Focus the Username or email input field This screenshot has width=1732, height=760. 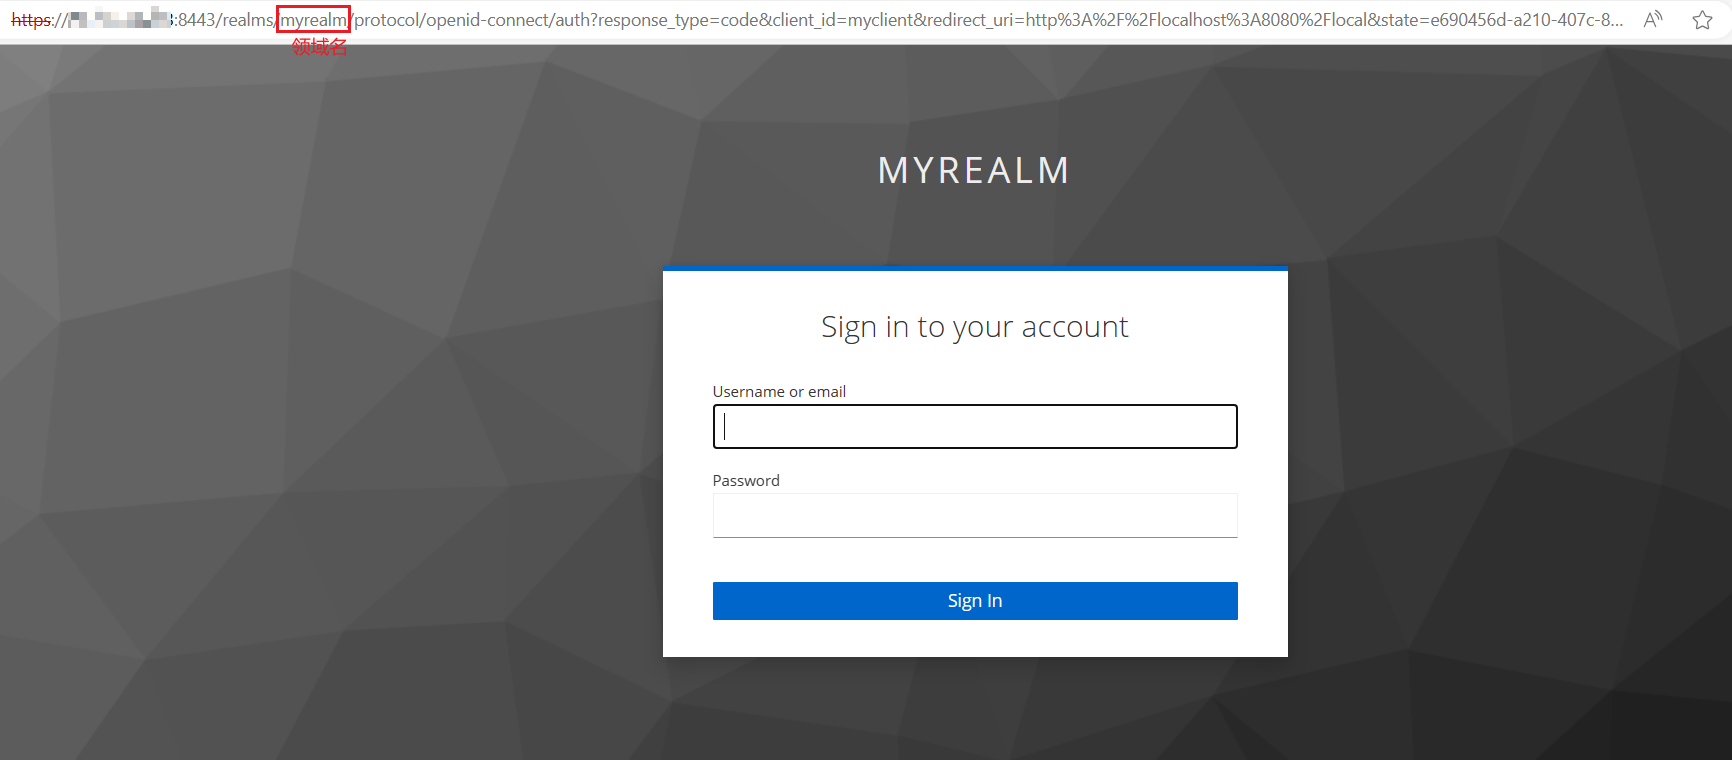click(x=975, y=426)
